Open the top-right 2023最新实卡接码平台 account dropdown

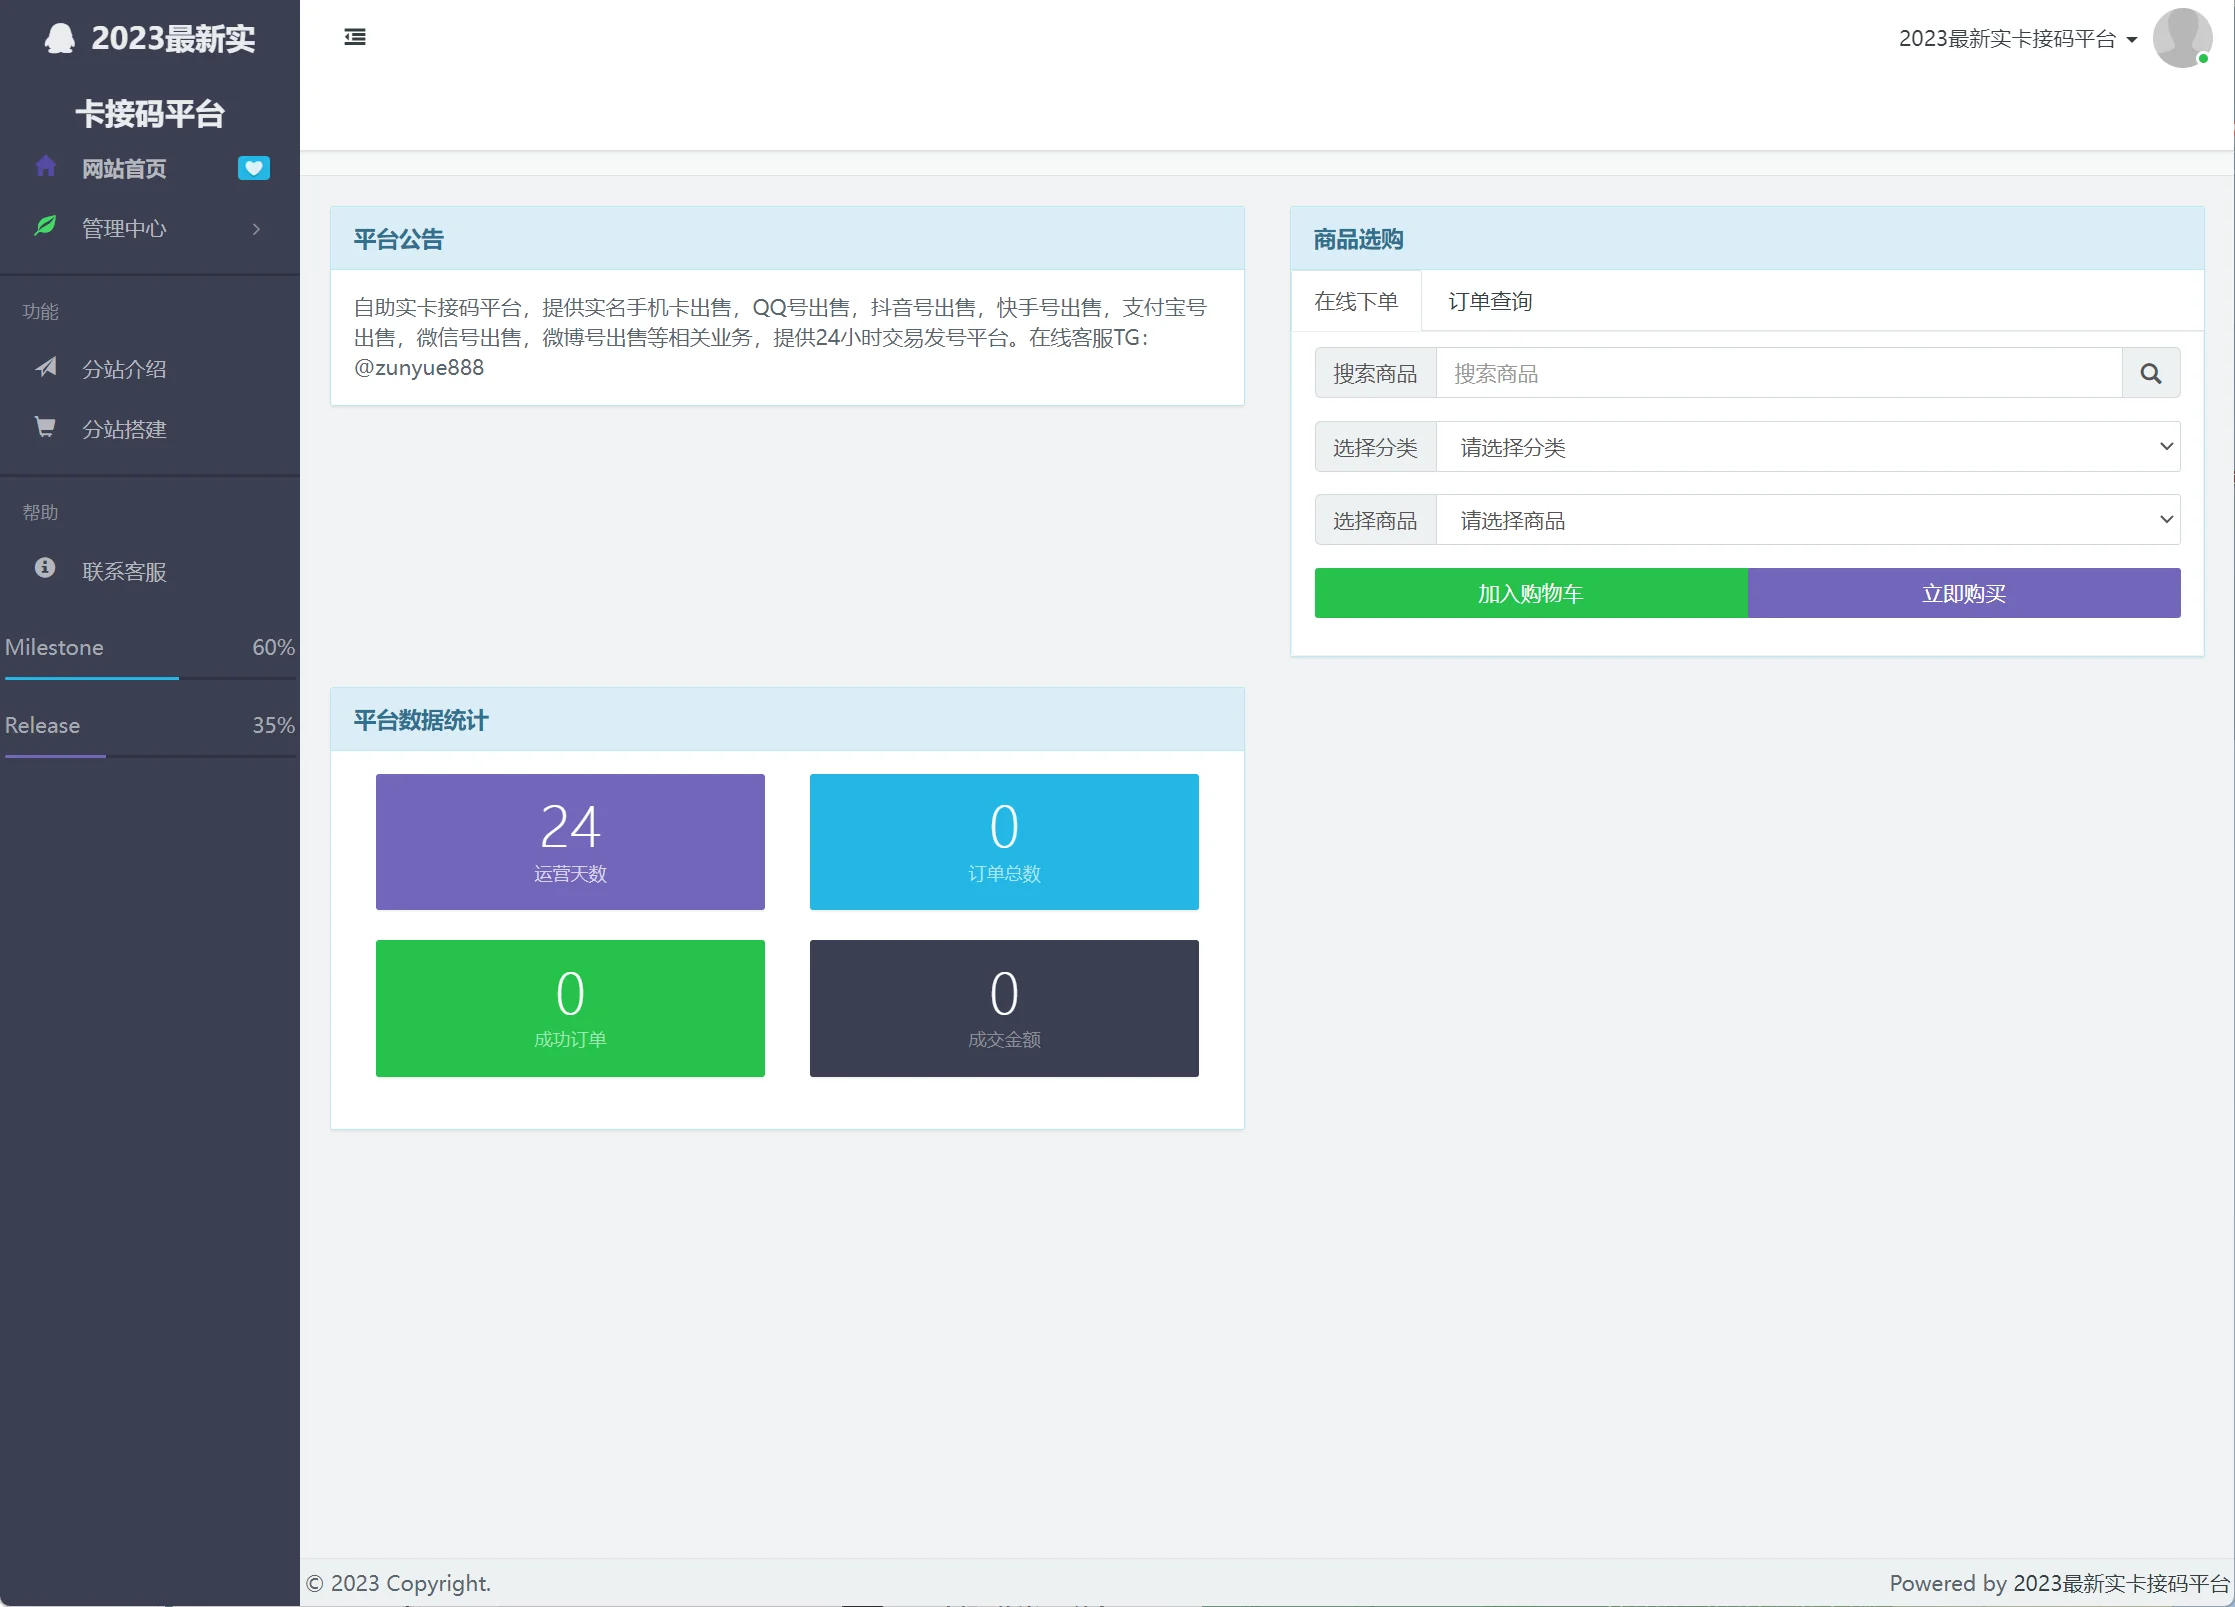pyautogui.click(x=2017, y=39)
